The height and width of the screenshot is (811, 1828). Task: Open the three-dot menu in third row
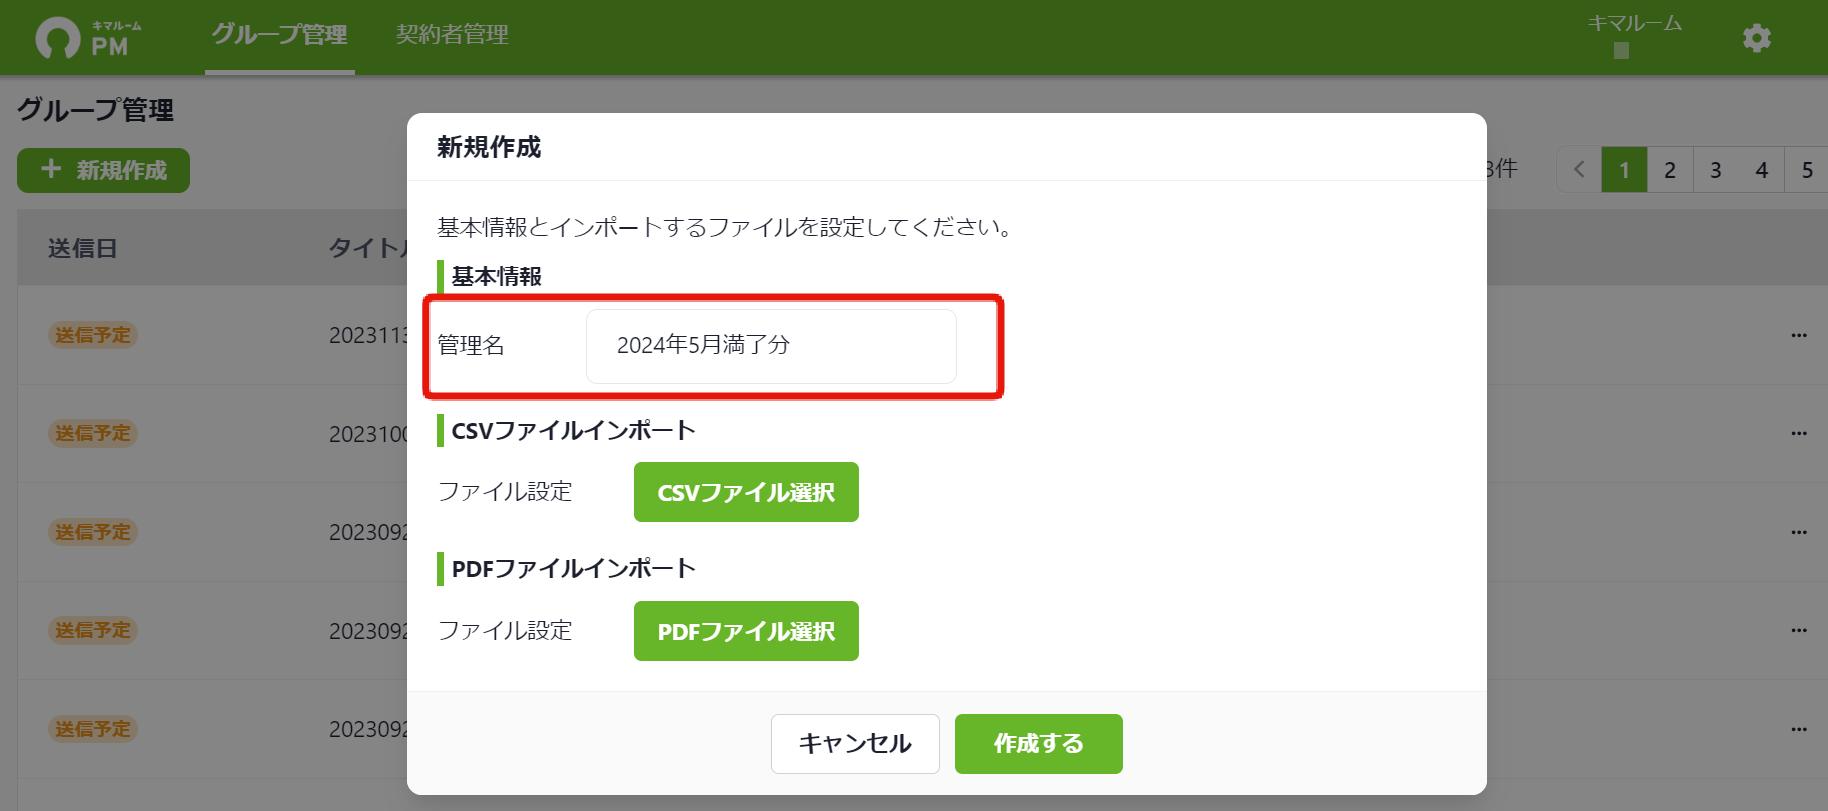point(1799,532)
